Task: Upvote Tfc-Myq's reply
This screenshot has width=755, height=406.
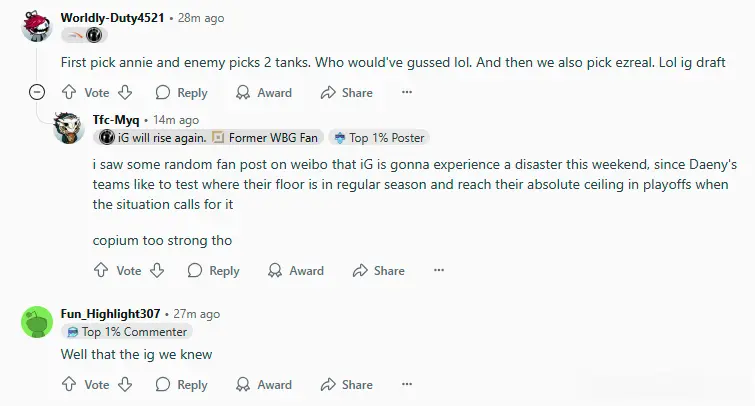Action: tap(101, 270)
